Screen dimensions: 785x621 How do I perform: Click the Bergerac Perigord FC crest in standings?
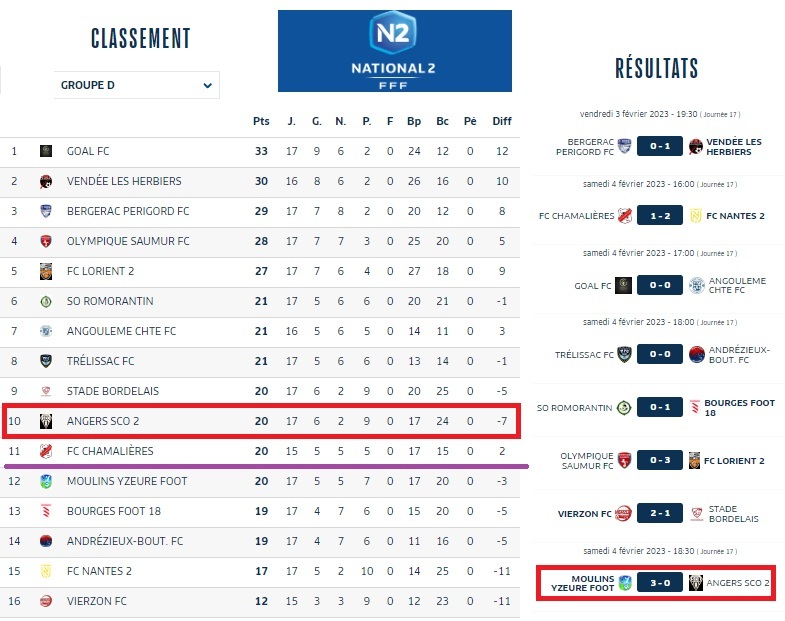pyautogui.click(x=46, y=211)
